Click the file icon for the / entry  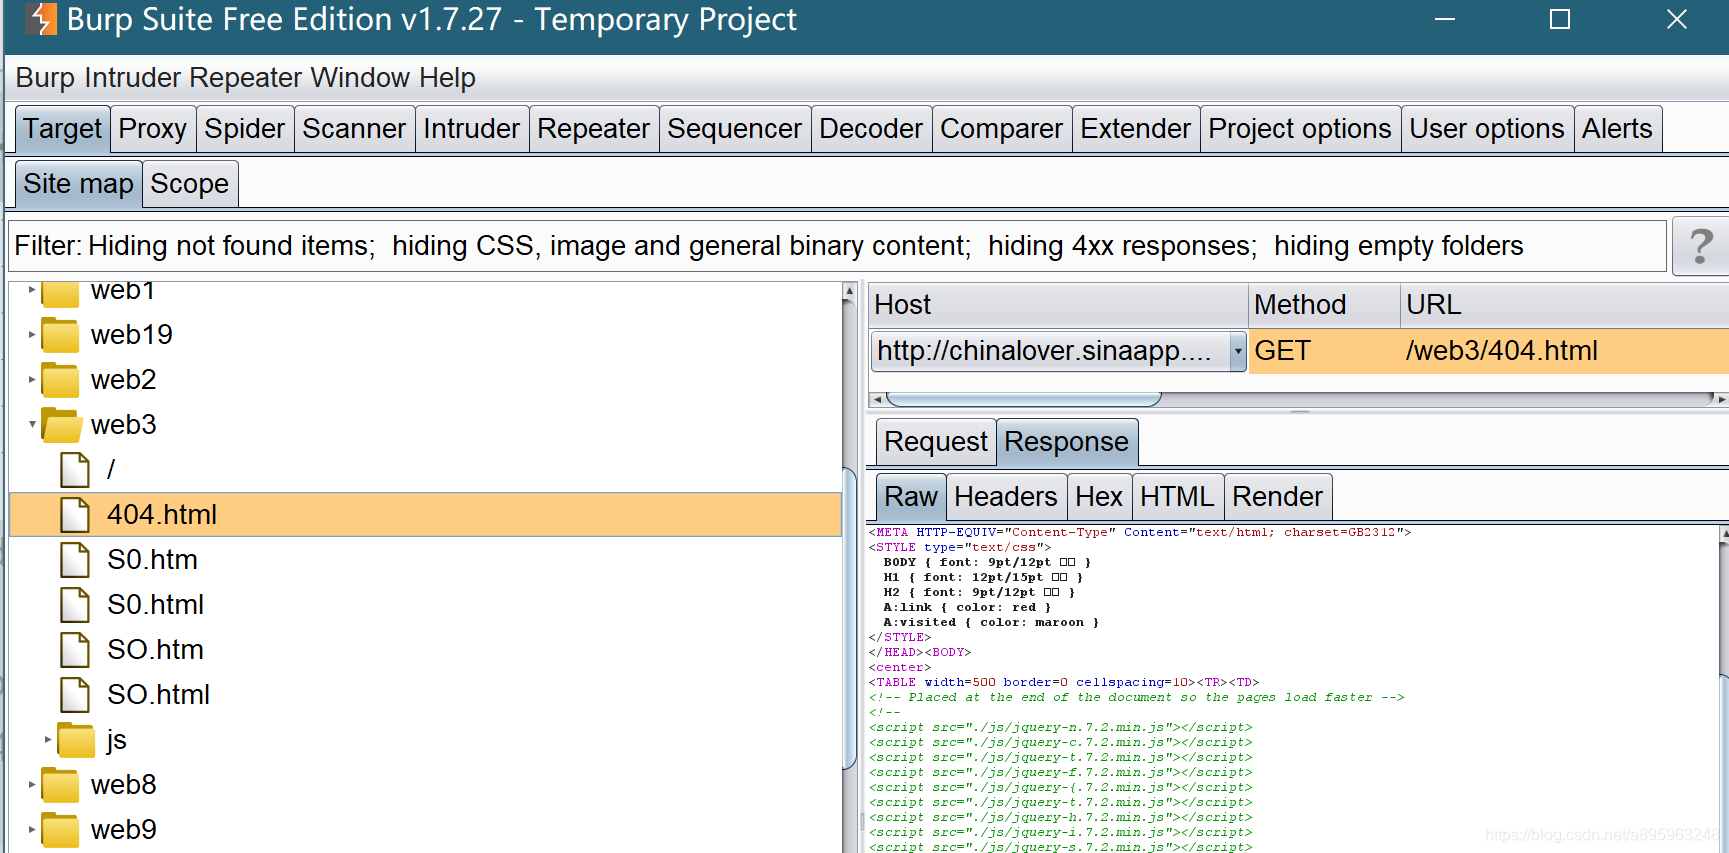[75, 470]
